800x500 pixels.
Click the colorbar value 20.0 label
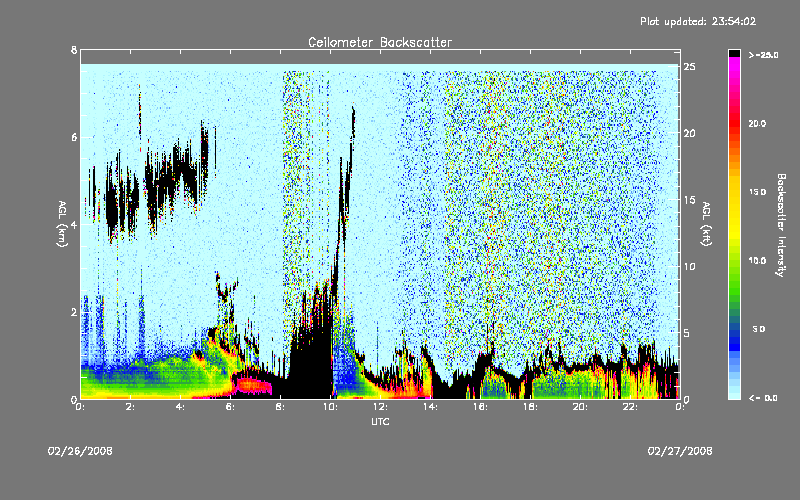(757, 123)
